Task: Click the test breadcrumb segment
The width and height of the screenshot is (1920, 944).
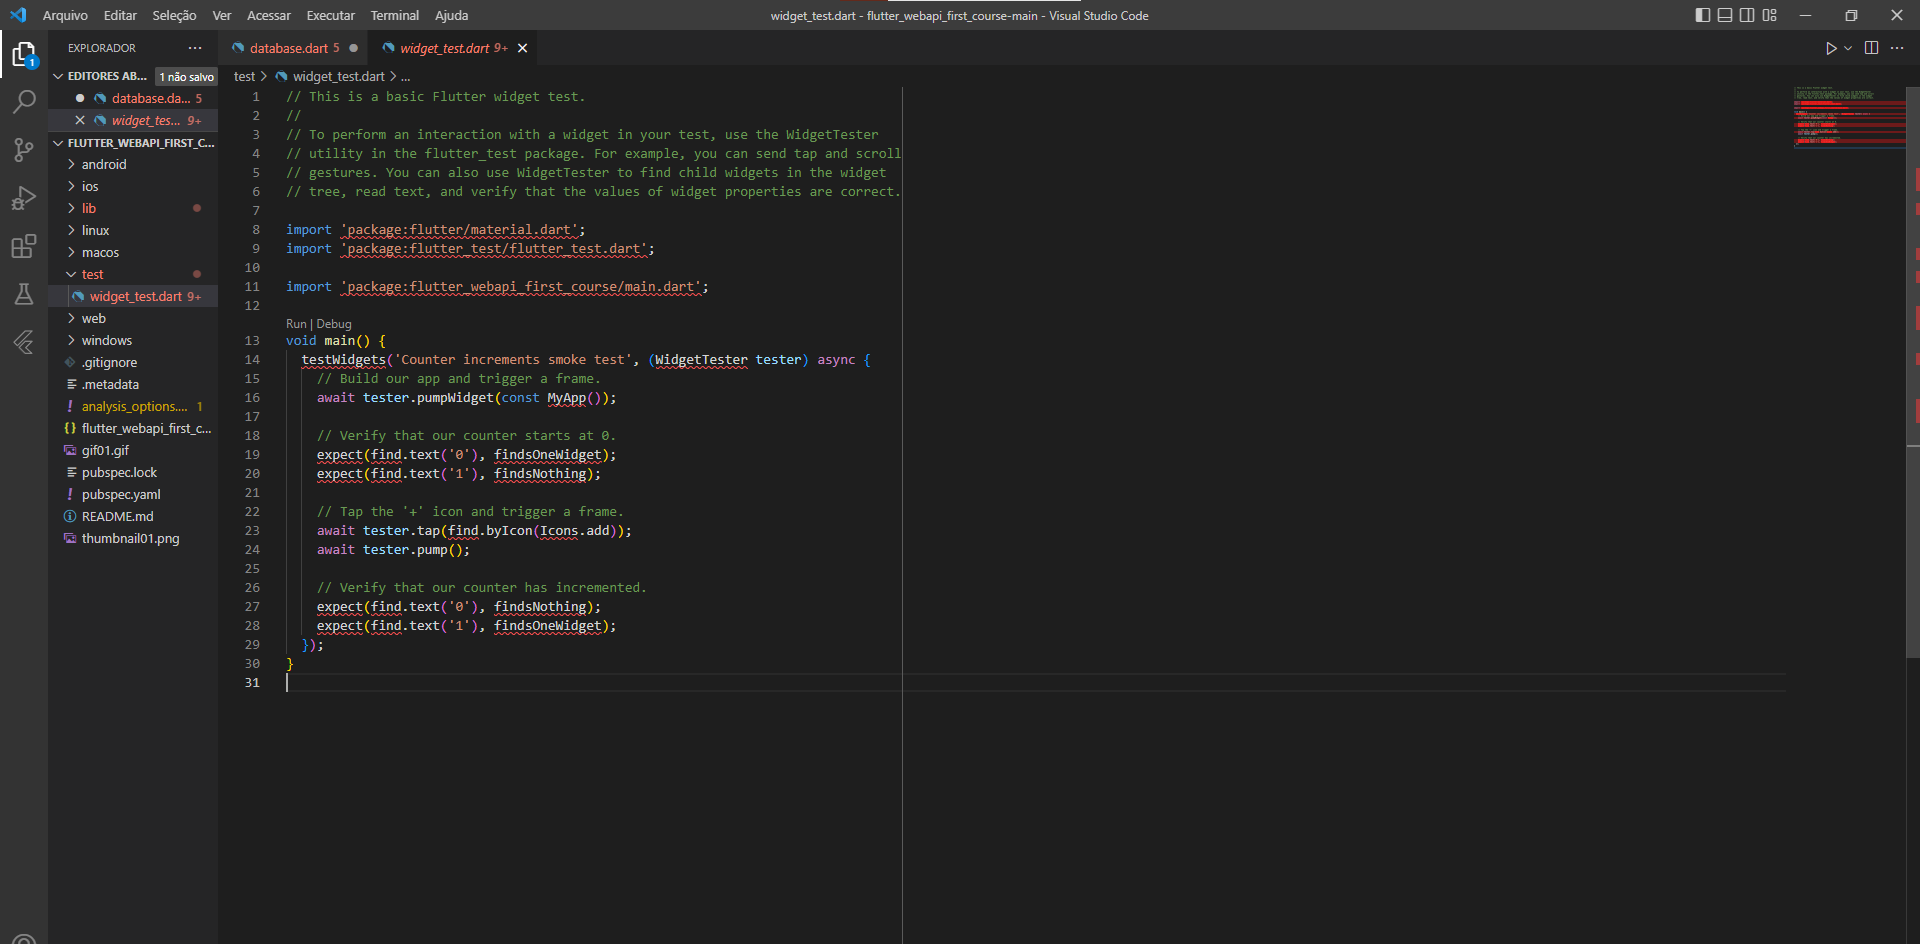Action: coord(244,76)
